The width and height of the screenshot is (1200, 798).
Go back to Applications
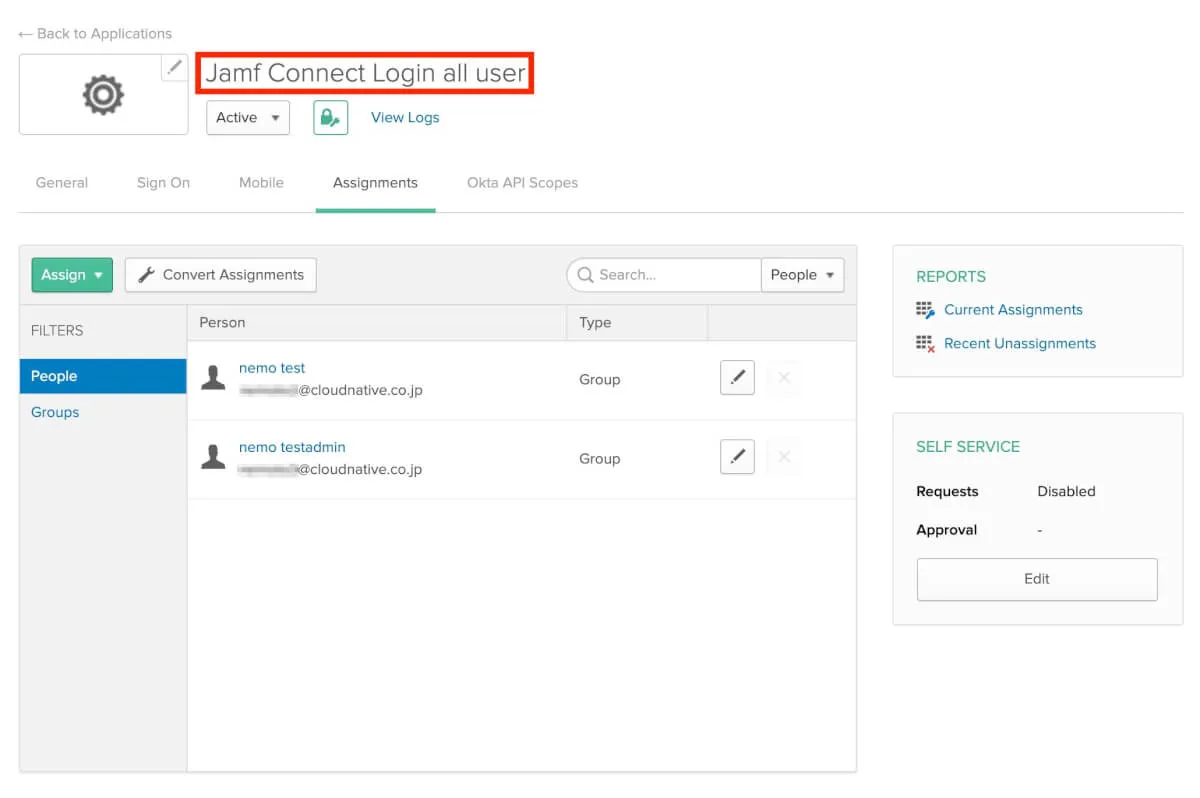click(x=95, y=34)
